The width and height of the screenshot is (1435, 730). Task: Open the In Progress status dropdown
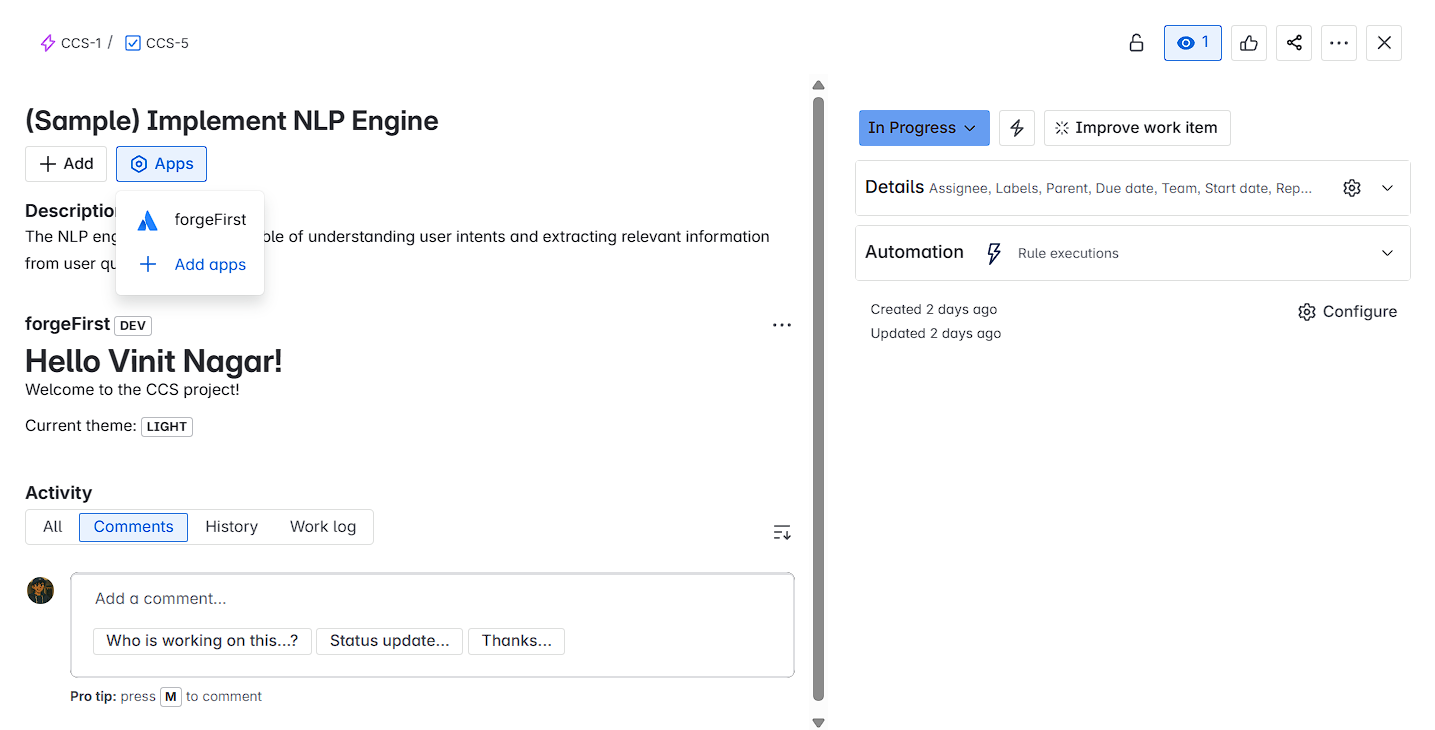coord(923,128)
